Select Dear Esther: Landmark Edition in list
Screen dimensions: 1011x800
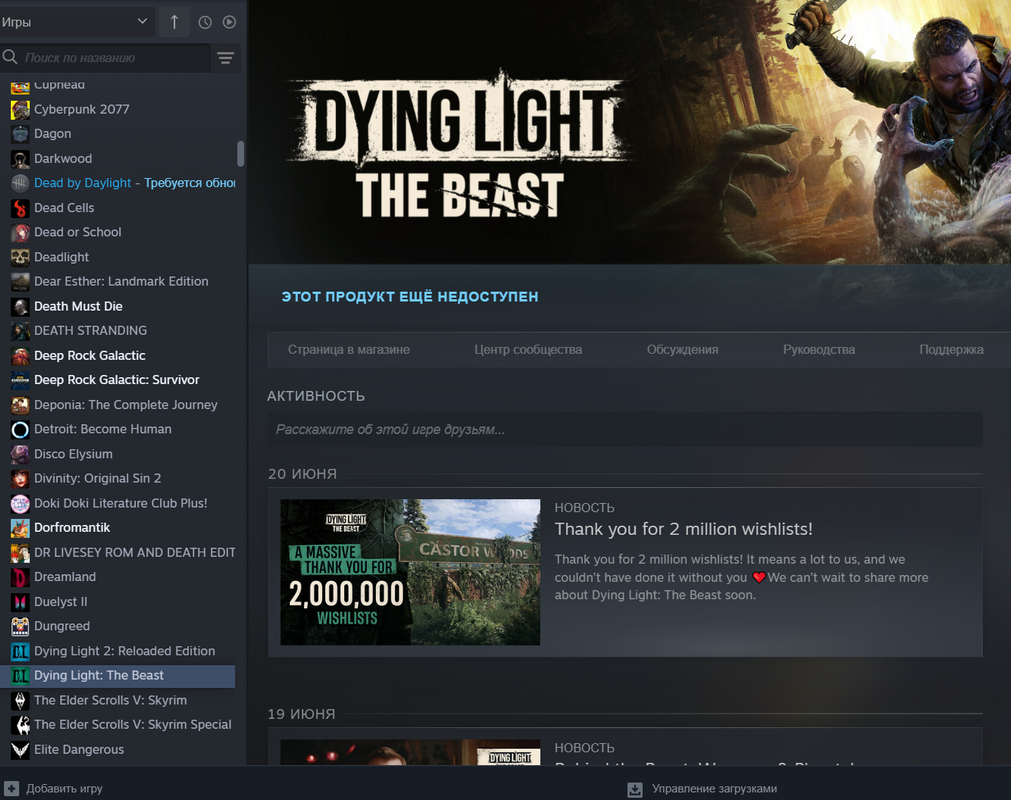pos(121,282)
